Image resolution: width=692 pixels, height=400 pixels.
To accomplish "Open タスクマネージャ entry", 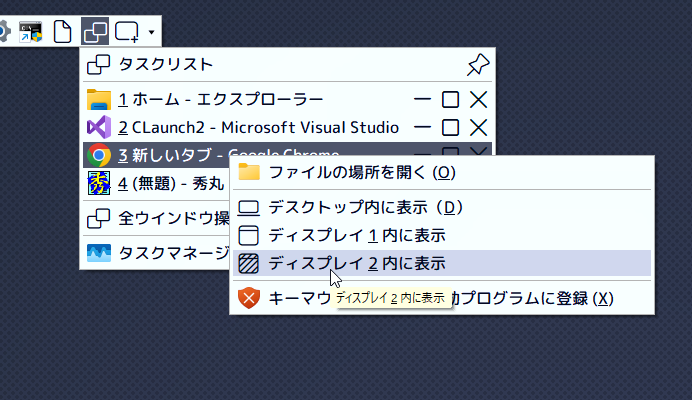I will click(156, 253).
